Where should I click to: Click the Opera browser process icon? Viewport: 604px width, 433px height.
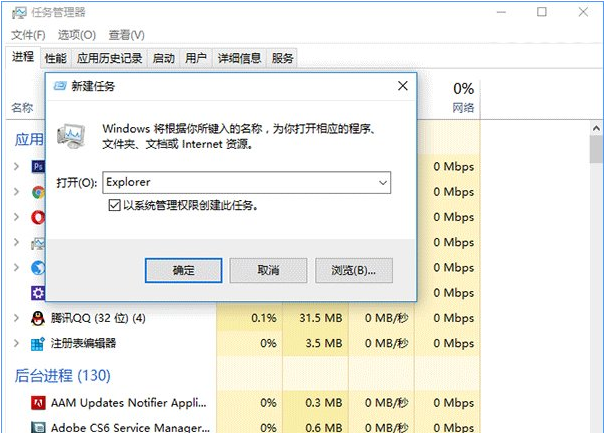pos(38,217)
